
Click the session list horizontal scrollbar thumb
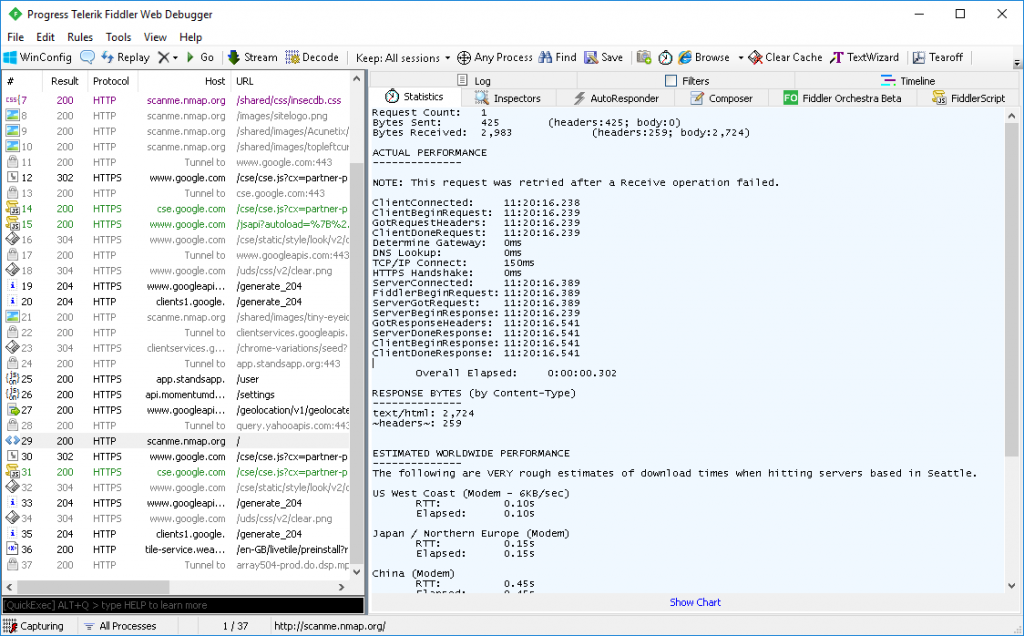pyautogui.click(x=92, y=587)
